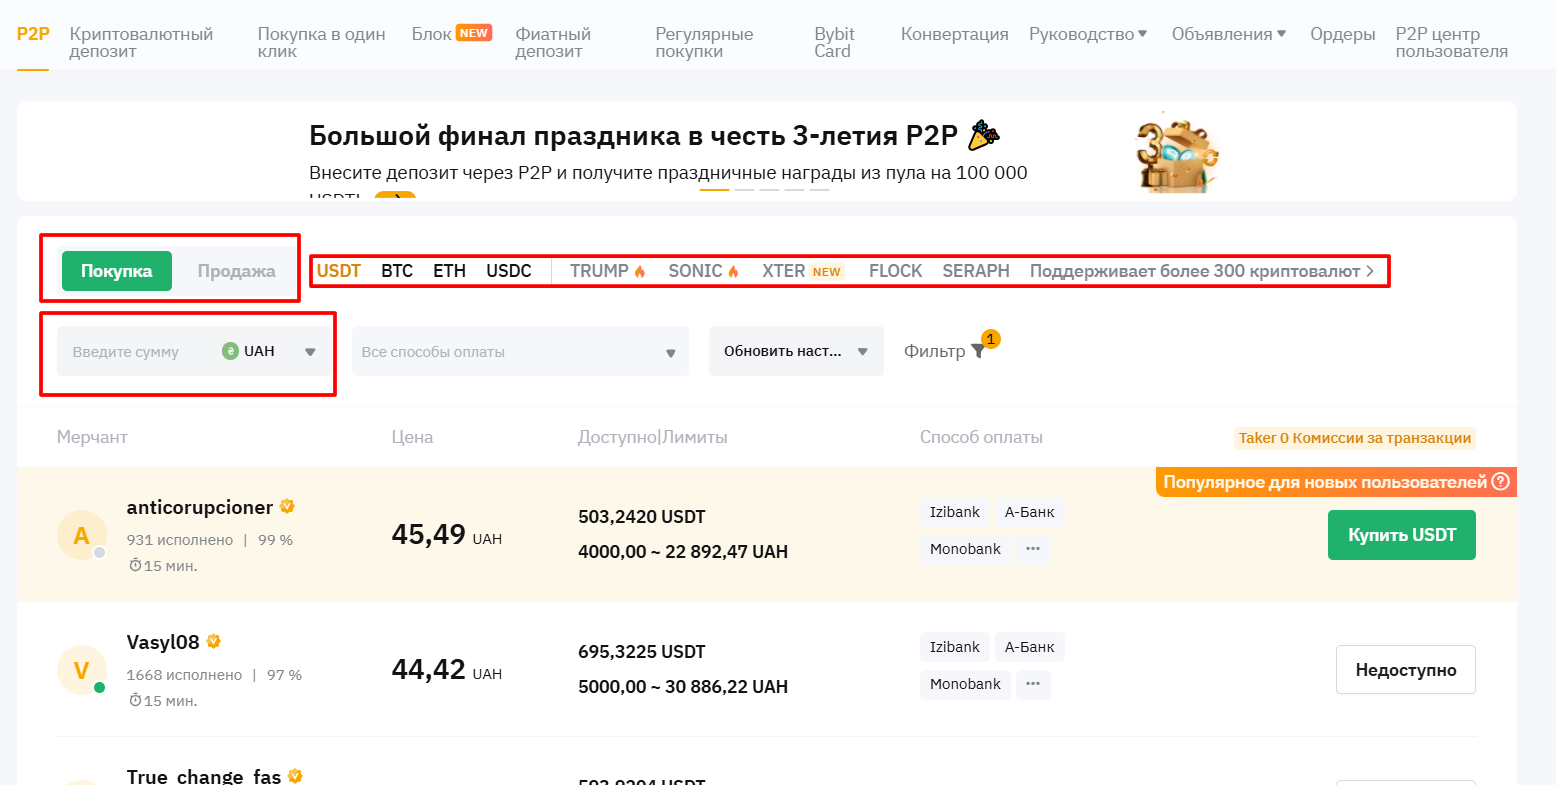Click the Taker 0 Комиссии за транзакции label
This screenshot has height=785, width=1556.
click(1355, 438)
